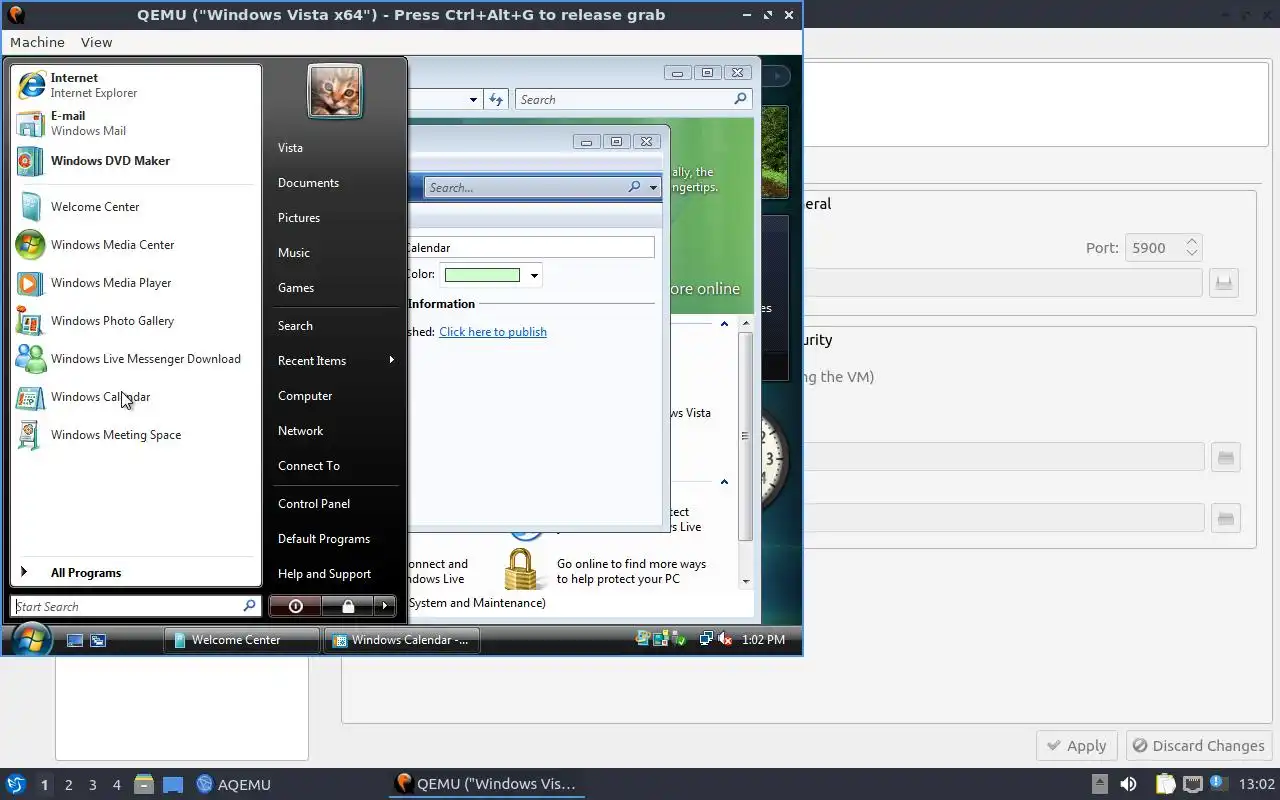Open the calendar Color dropdown arrow
Screen dimensions: 1280x800
(x=534, y=275)
